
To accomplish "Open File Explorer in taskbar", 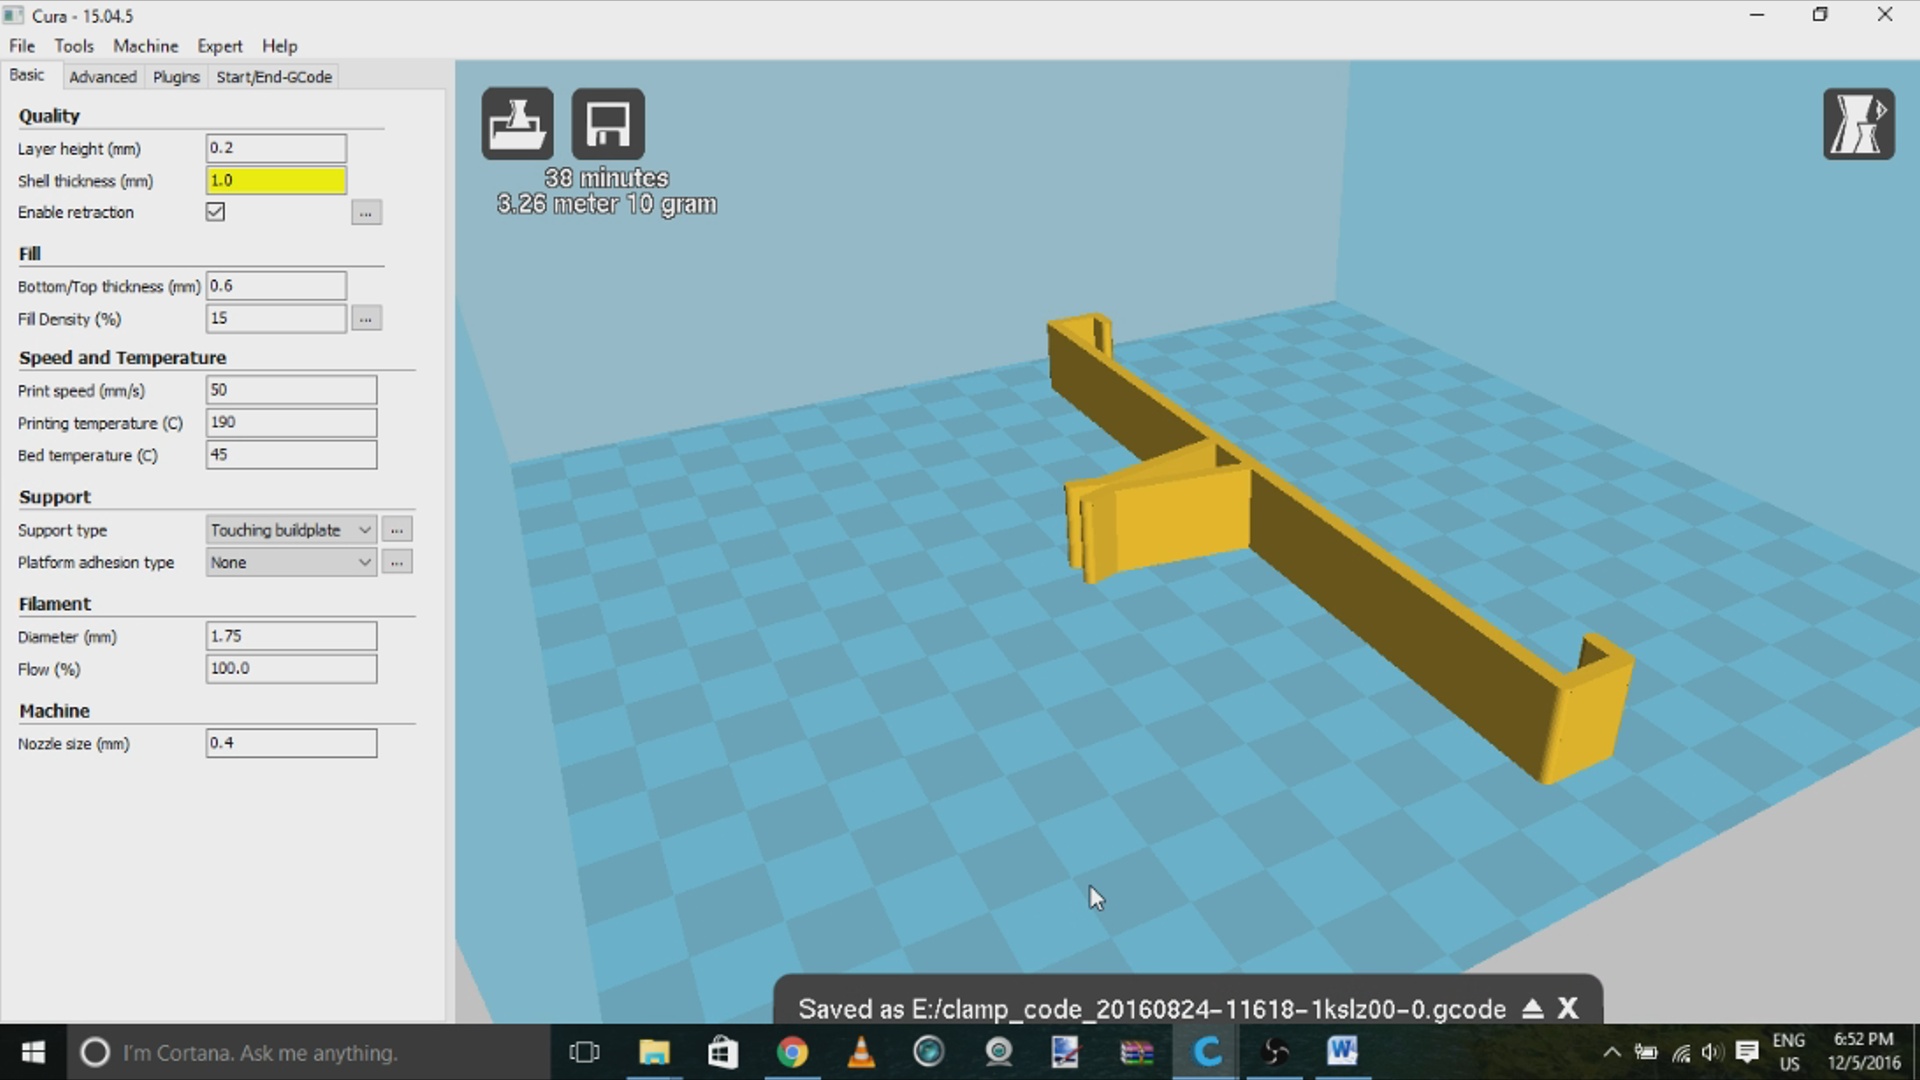I will [654, 1052].
